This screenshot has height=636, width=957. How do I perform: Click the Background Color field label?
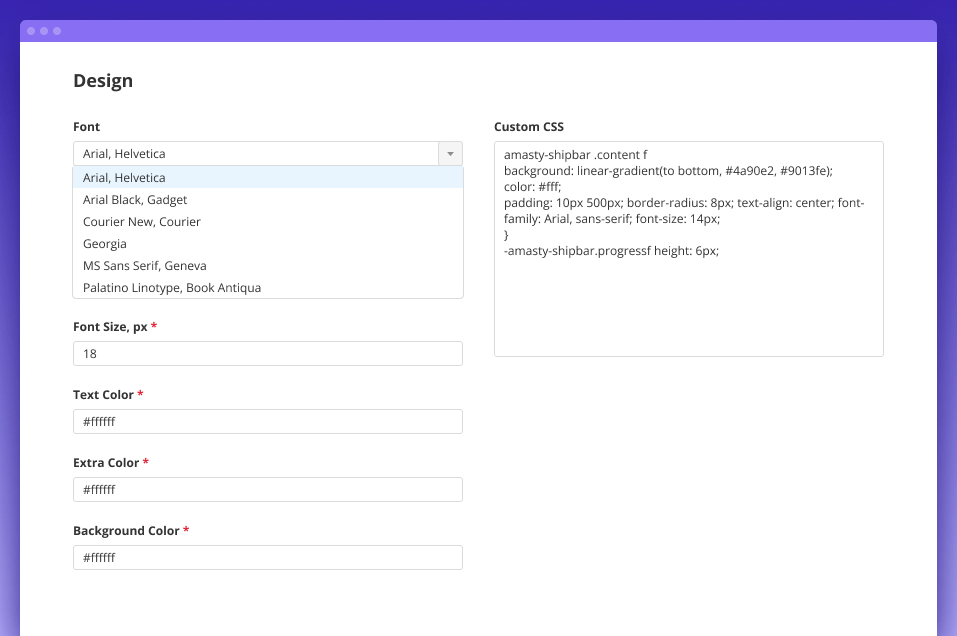[x=126, y=531]
